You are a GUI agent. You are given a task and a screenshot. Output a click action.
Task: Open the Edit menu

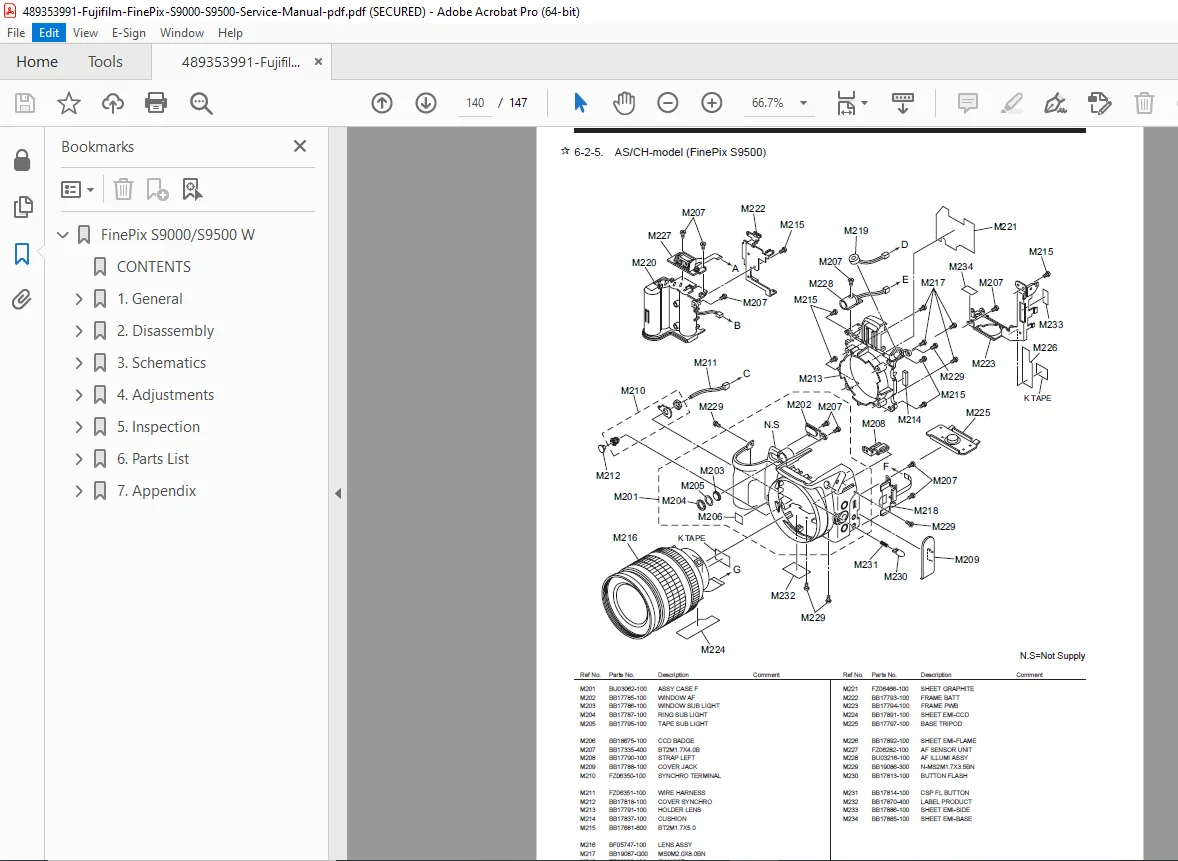(x=49, y=33)
